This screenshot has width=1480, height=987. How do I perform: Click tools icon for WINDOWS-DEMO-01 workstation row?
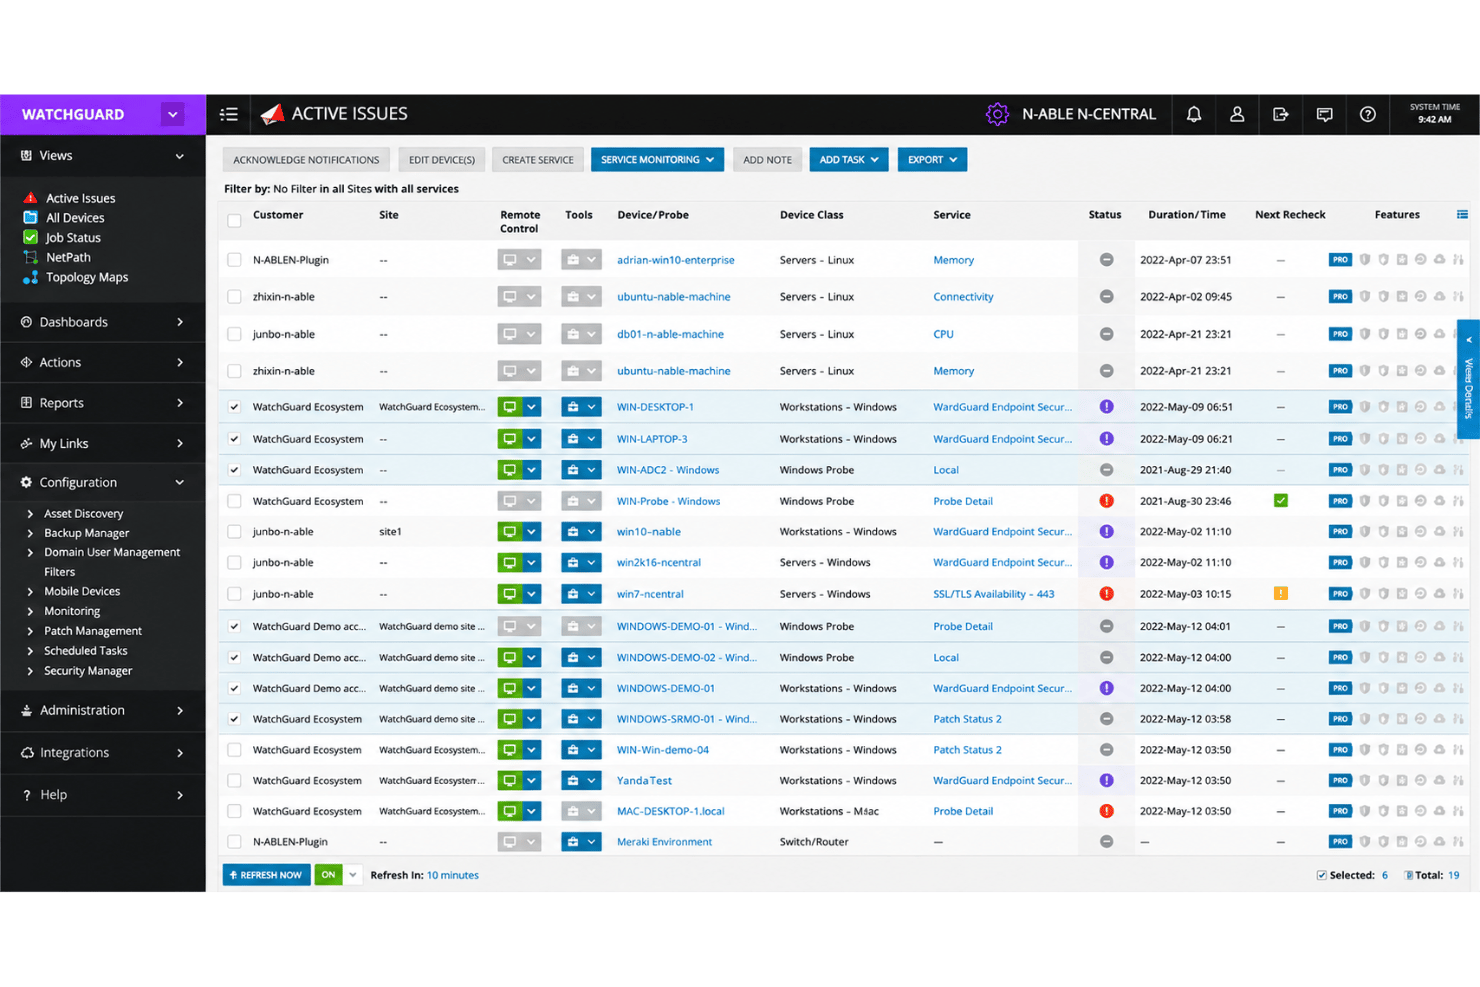pos(572,689)
